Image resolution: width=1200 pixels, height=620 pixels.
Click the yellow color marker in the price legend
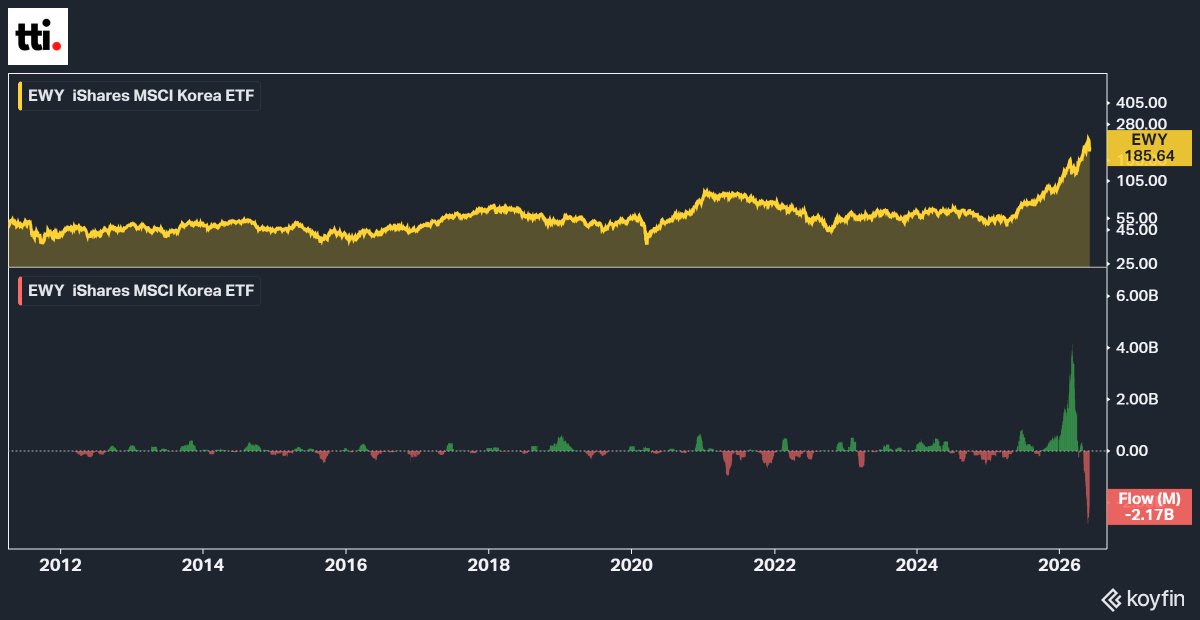tap(20, 97)
